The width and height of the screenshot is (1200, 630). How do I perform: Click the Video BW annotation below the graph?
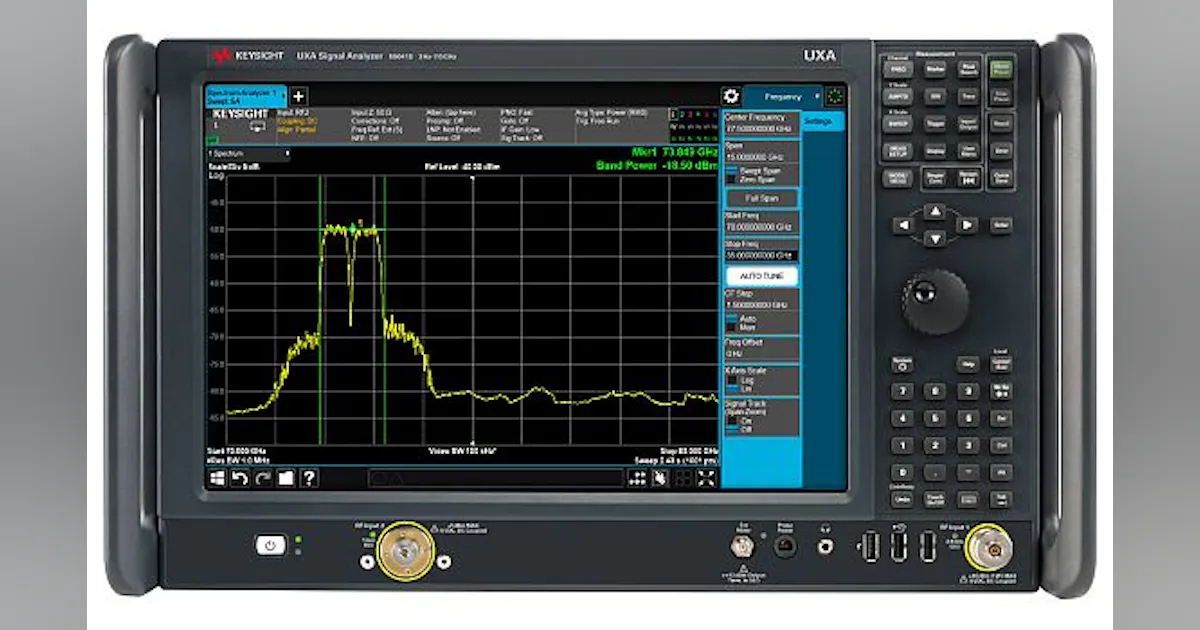pyautogui.click(x=463, y=451)
